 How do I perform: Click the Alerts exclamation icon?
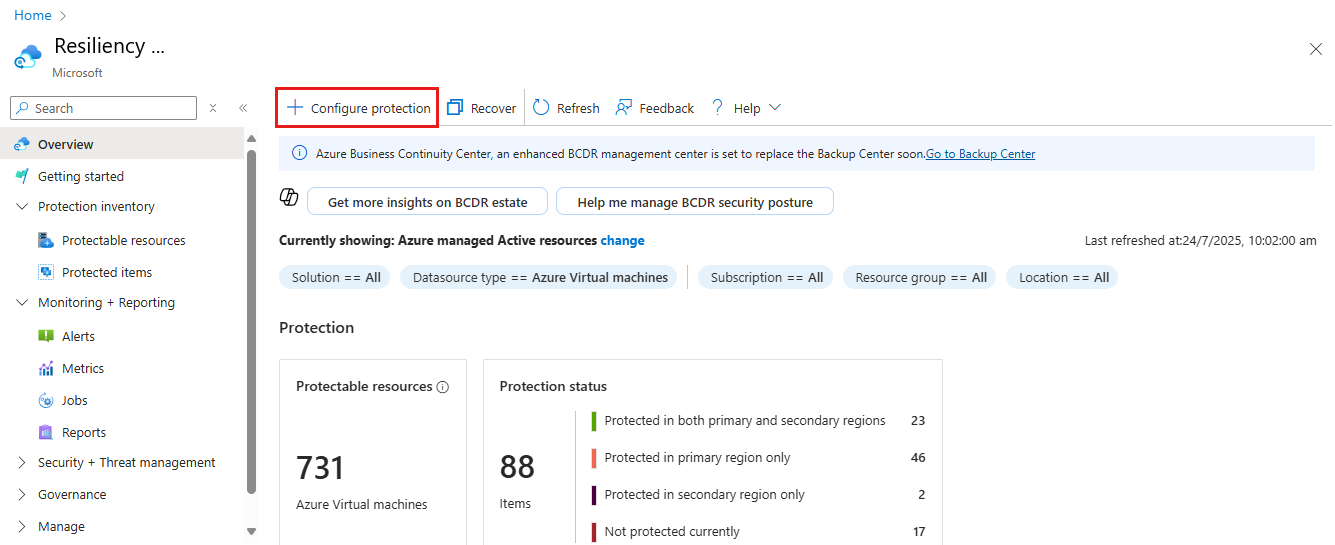tap(46, 336)
